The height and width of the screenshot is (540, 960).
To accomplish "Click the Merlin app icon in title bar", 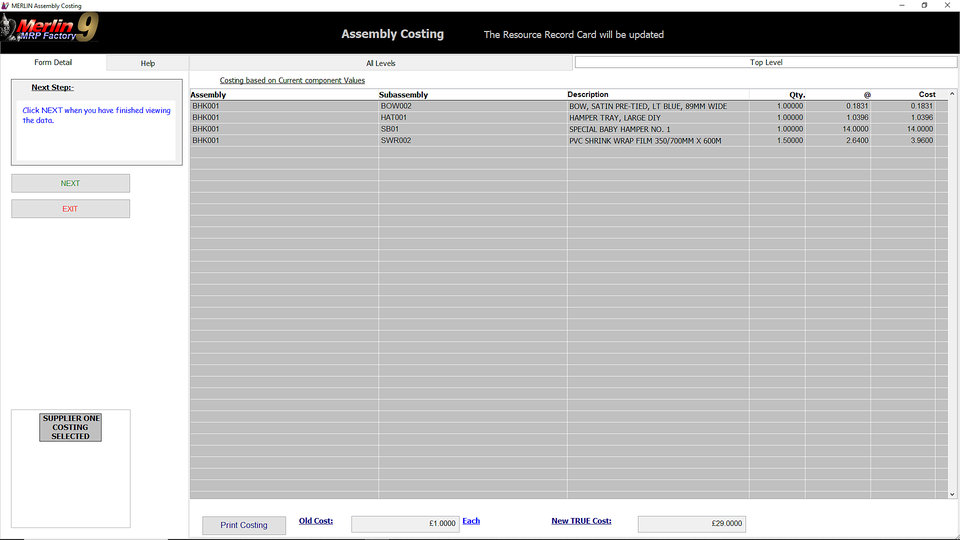I will (x=6, y=5).
